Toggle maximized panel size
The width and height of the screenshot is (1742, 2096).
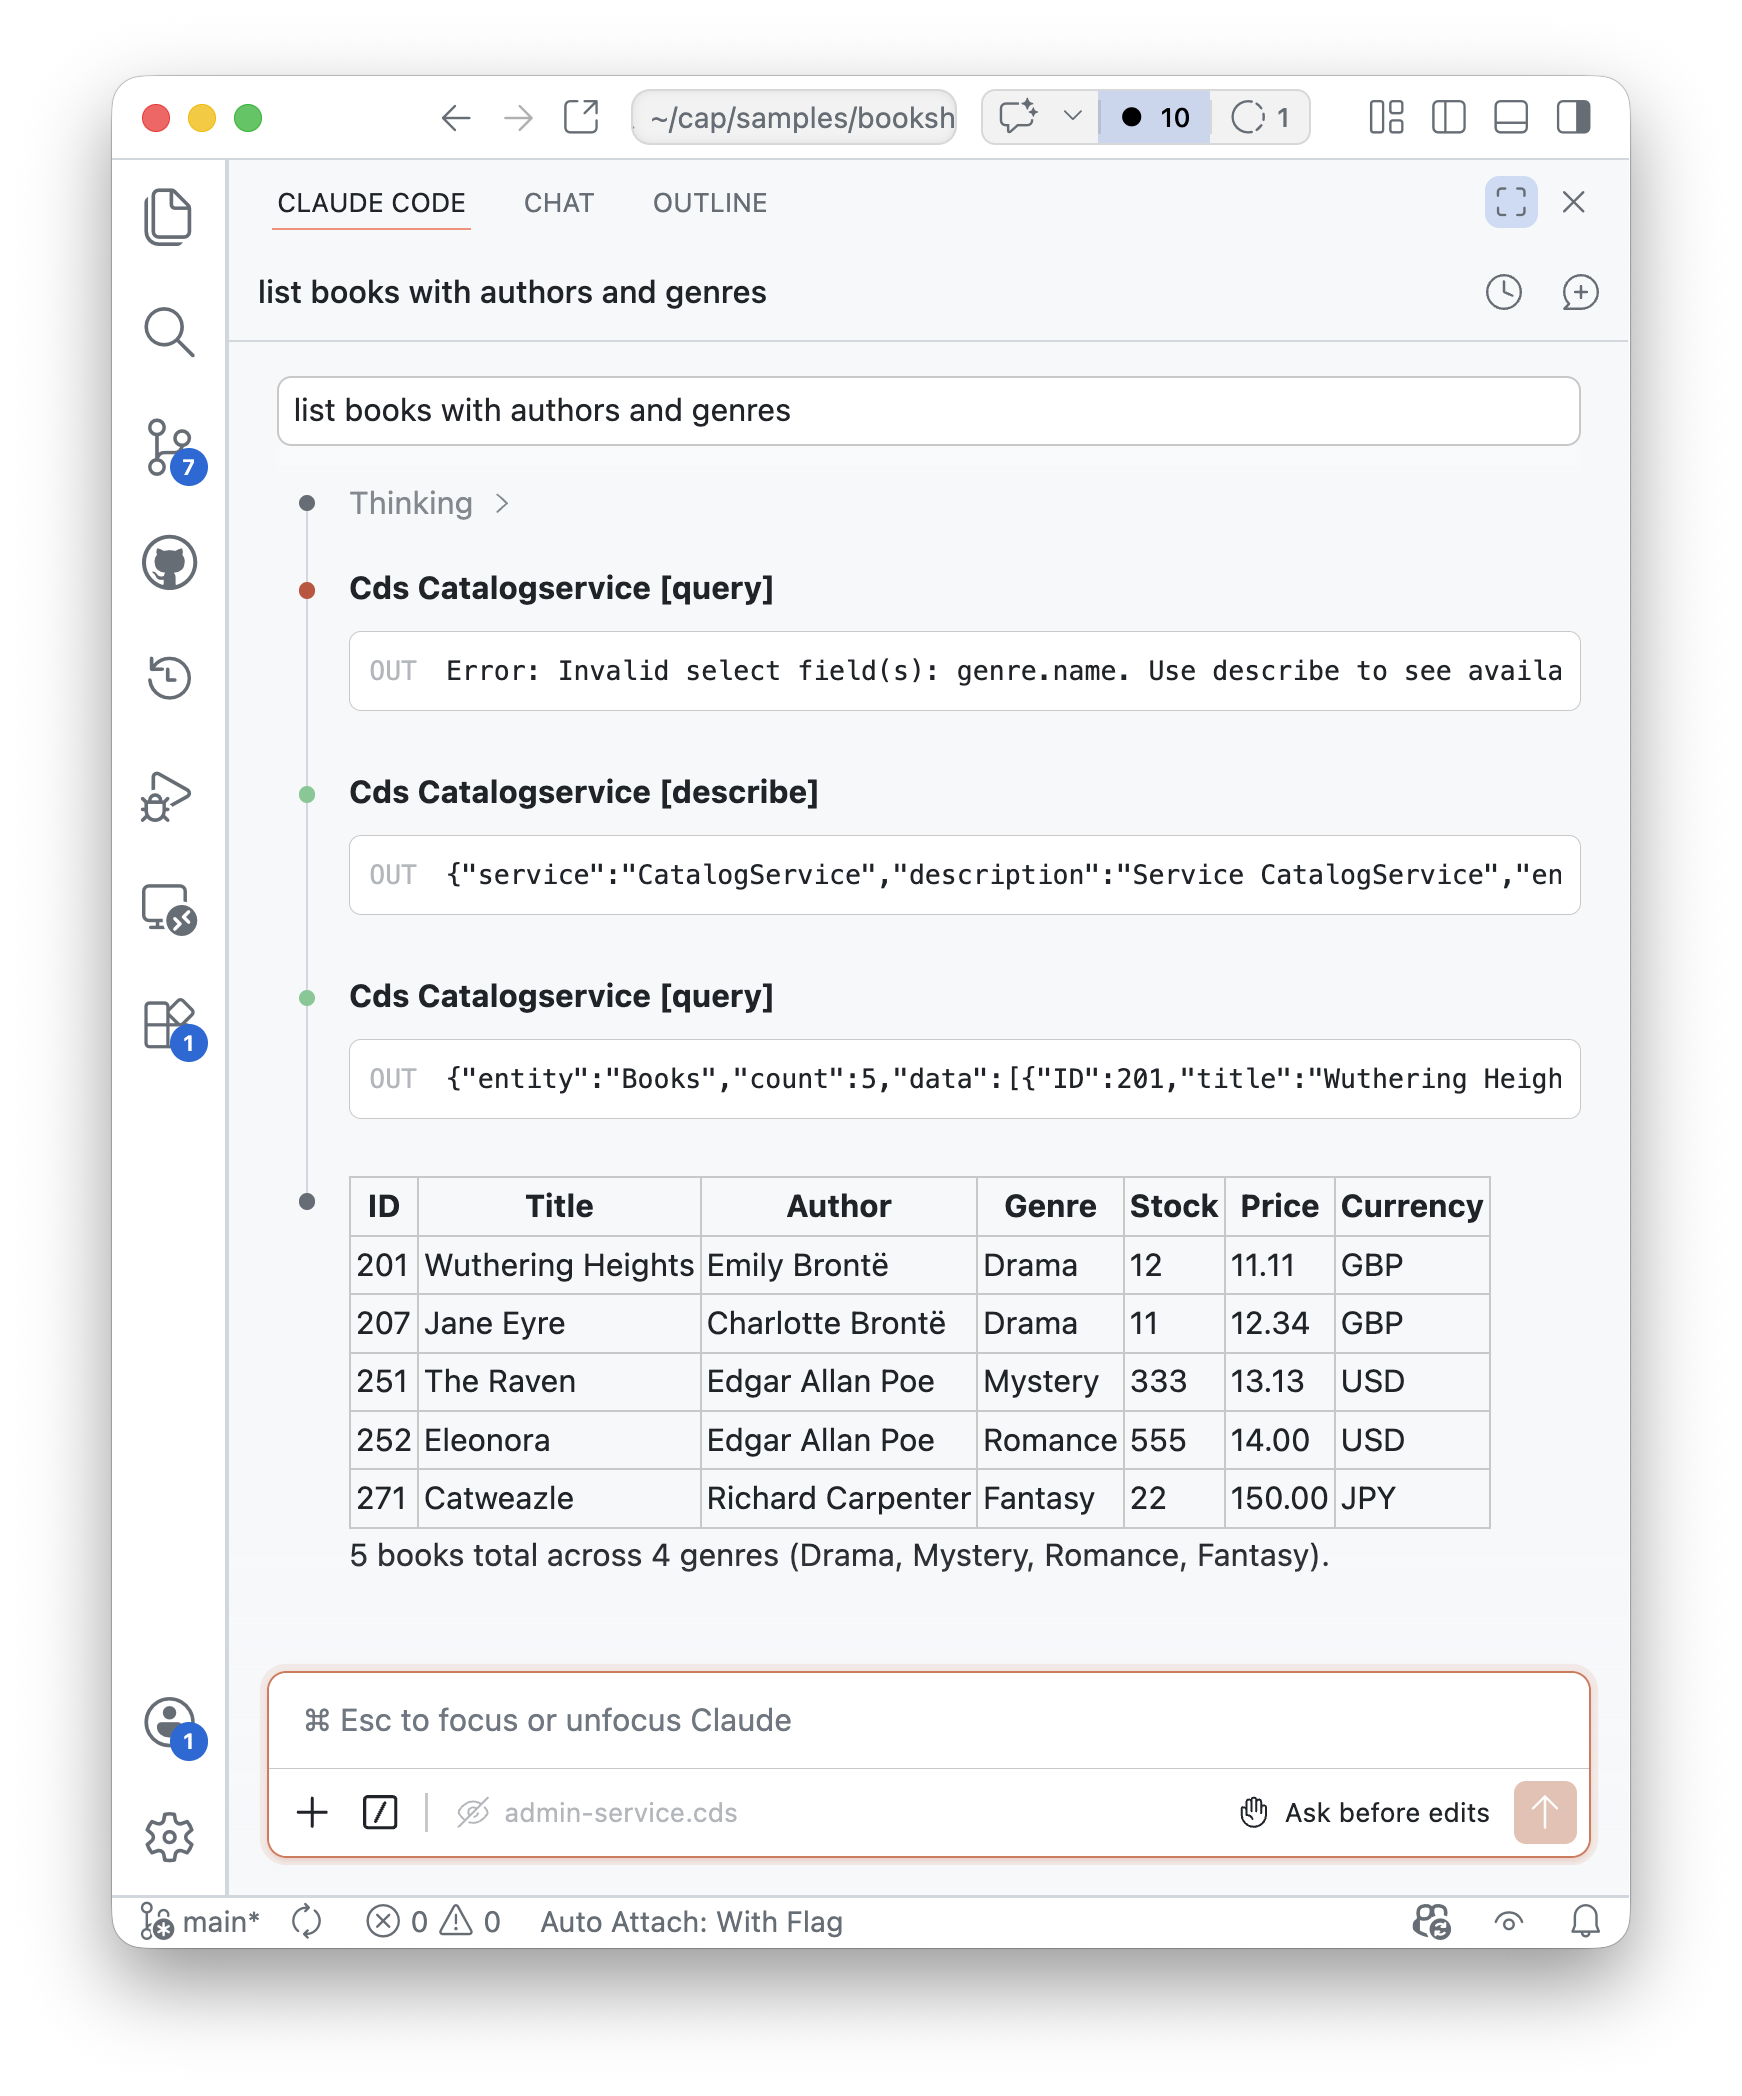click(1510, 202)
